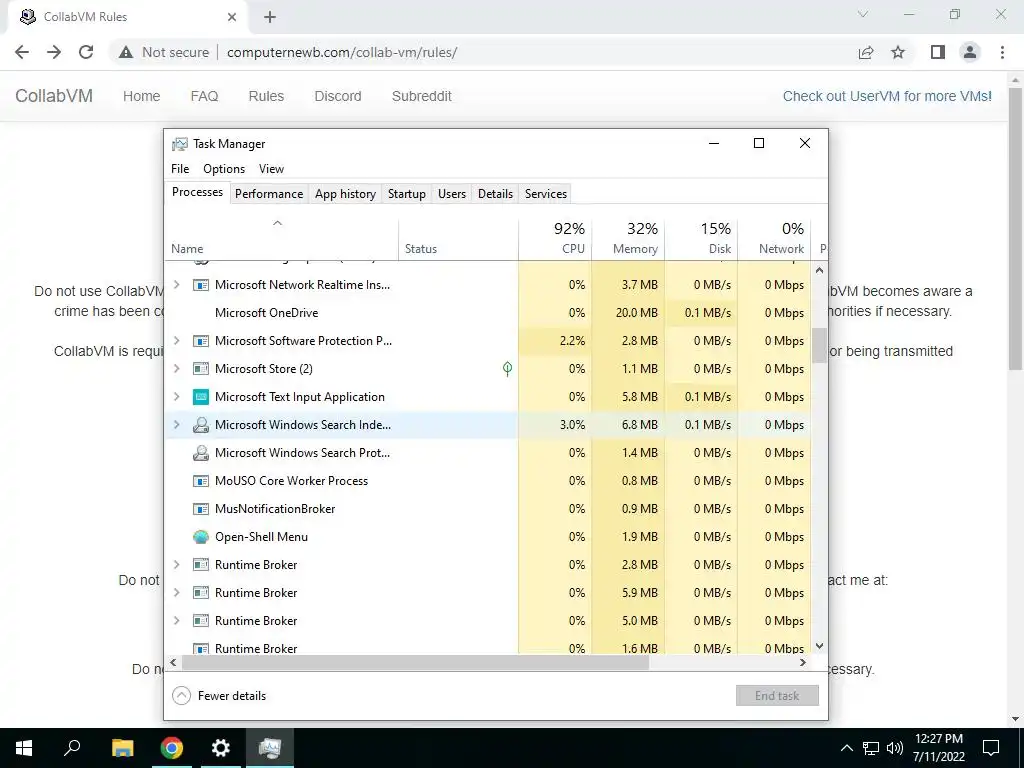This screenshot has width=1024, height=768.
Task: Open the Chrome three-dot menu
Action: click(x=1002, y=52)
